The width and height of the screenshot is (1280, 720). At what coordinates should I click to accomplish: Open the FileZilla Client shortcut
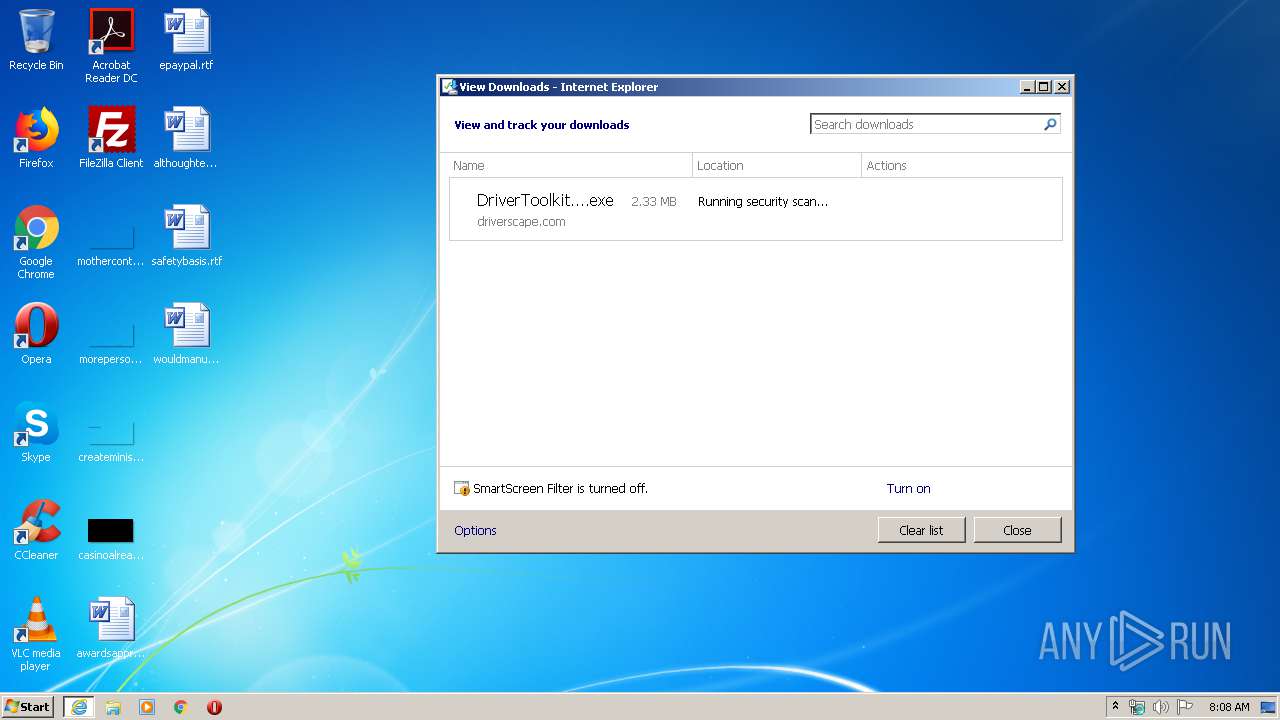pyautogui.click(x=111, y=138)
